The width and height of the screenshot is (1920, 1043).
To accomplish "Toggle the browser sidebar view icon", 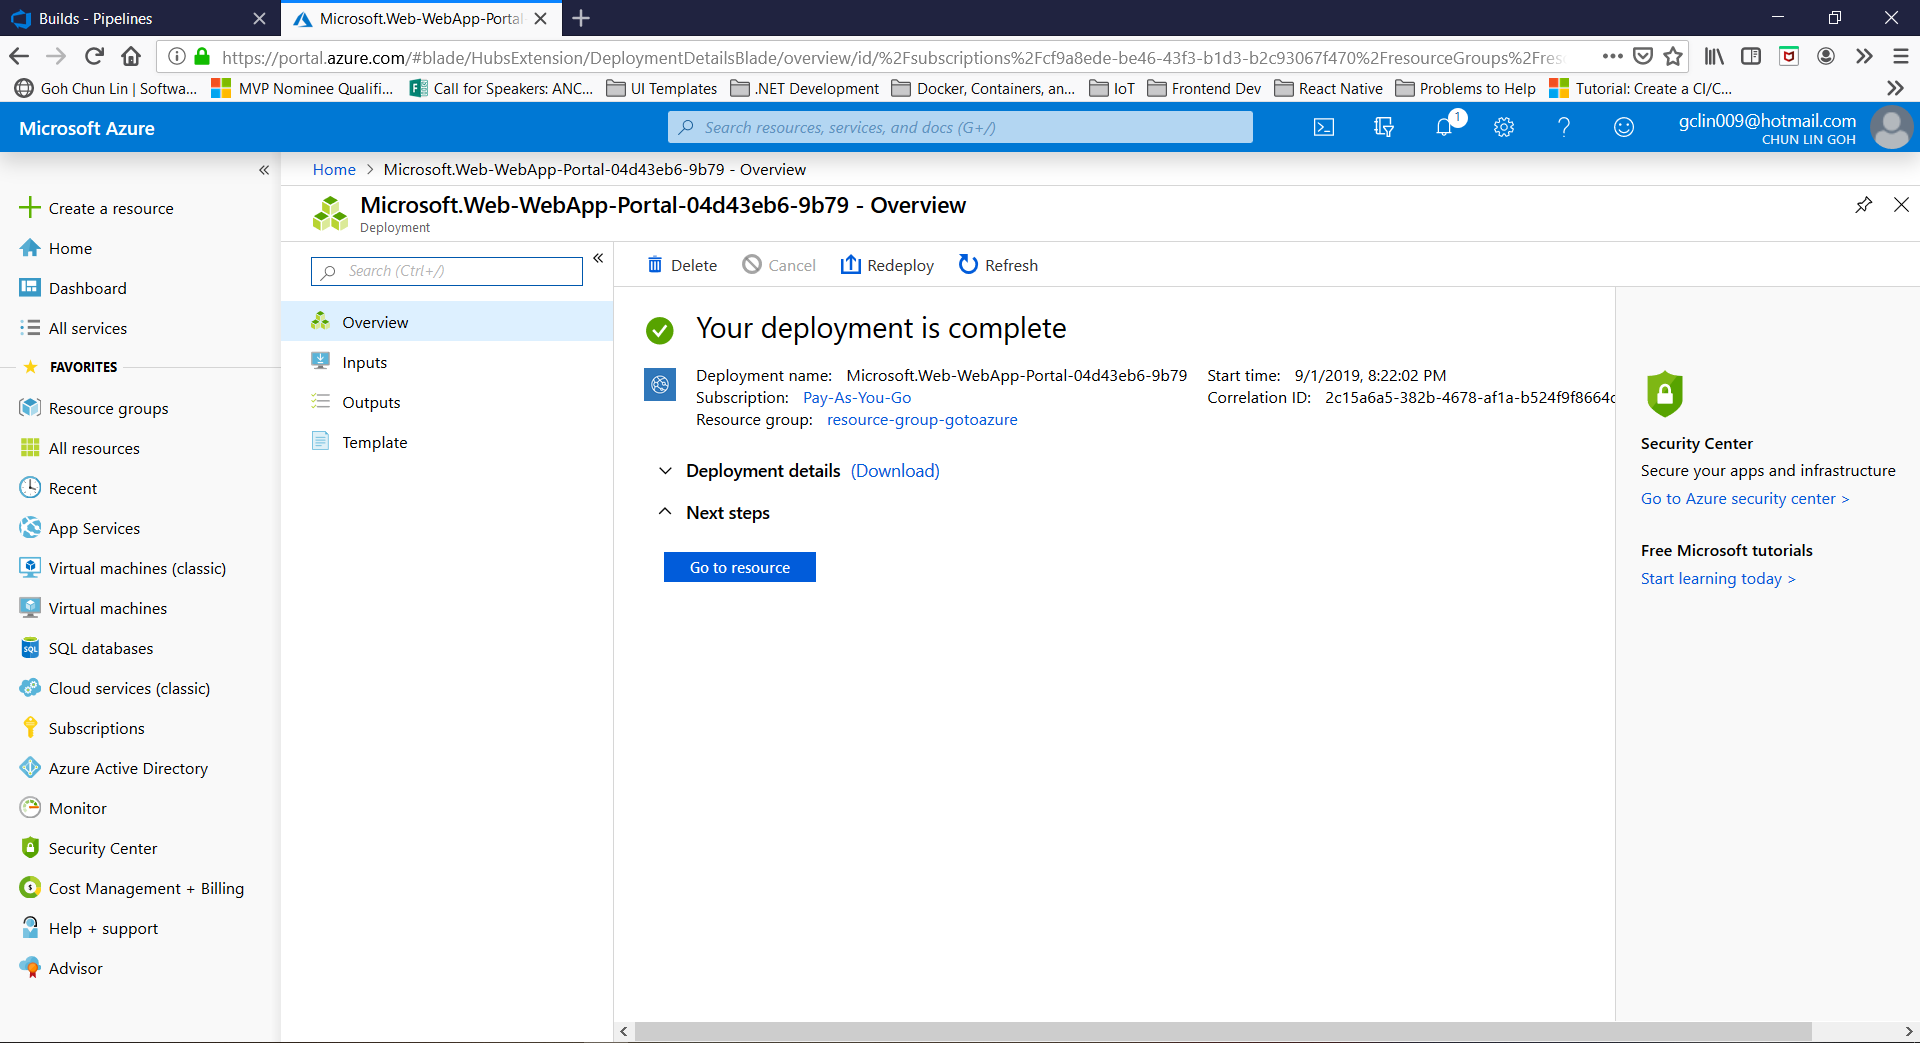I will pos(1751,56).
